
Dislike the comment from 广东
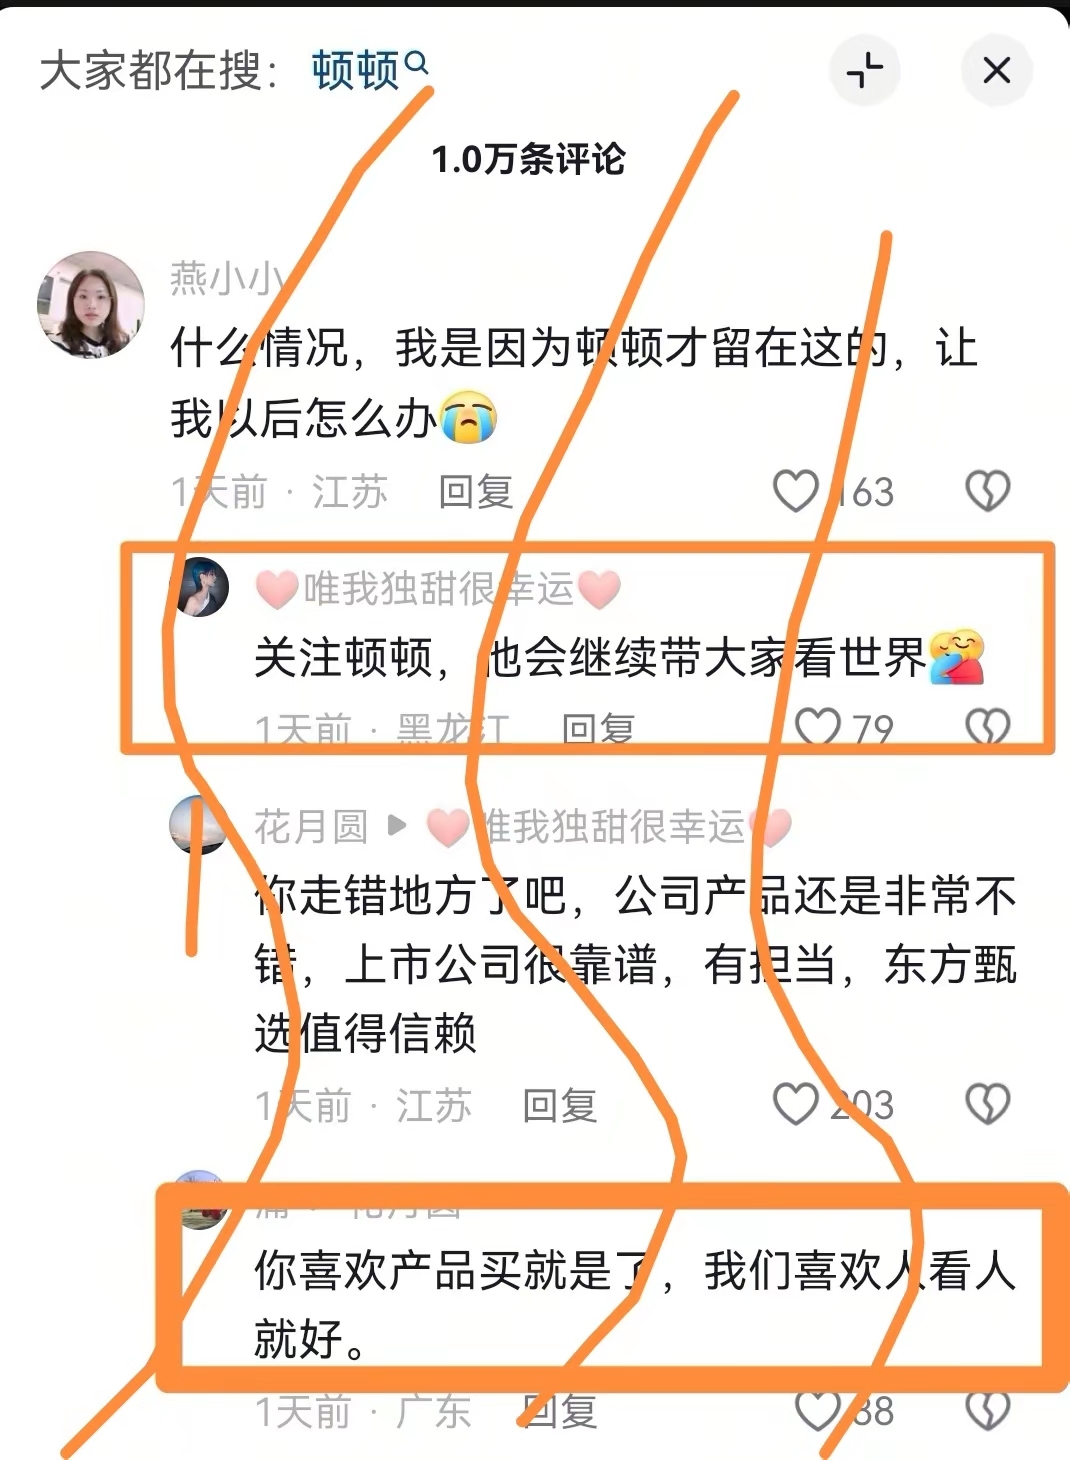(988, 1410)
